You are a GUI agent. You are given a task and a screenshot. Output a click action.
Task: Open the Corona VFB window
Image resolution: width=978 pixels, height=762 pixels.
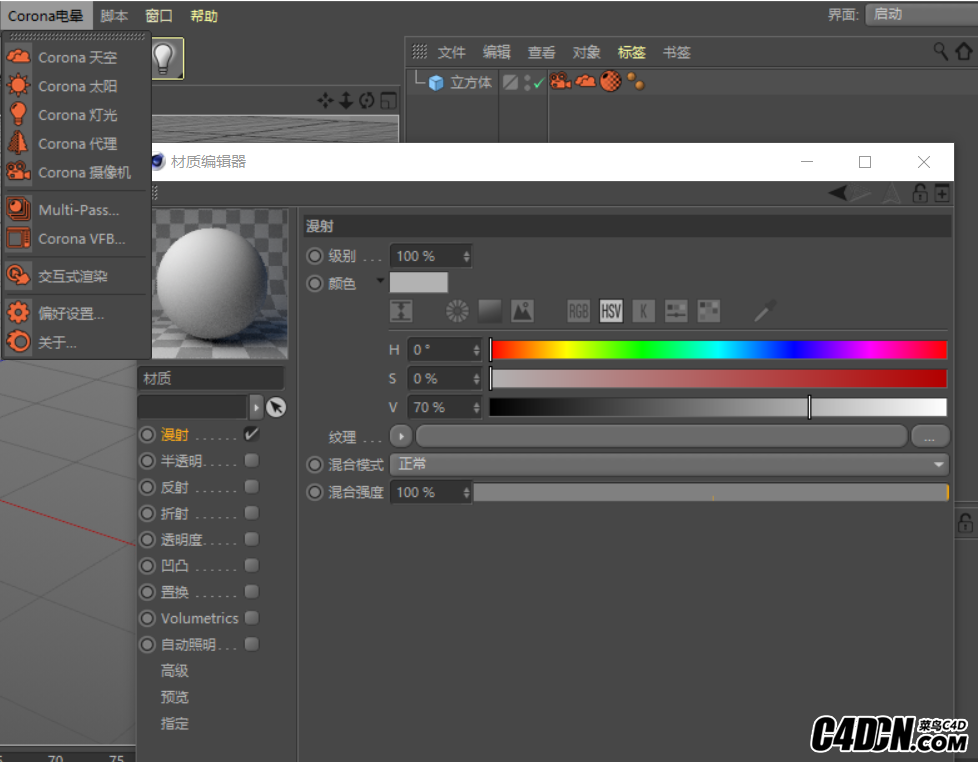(77, 238)
